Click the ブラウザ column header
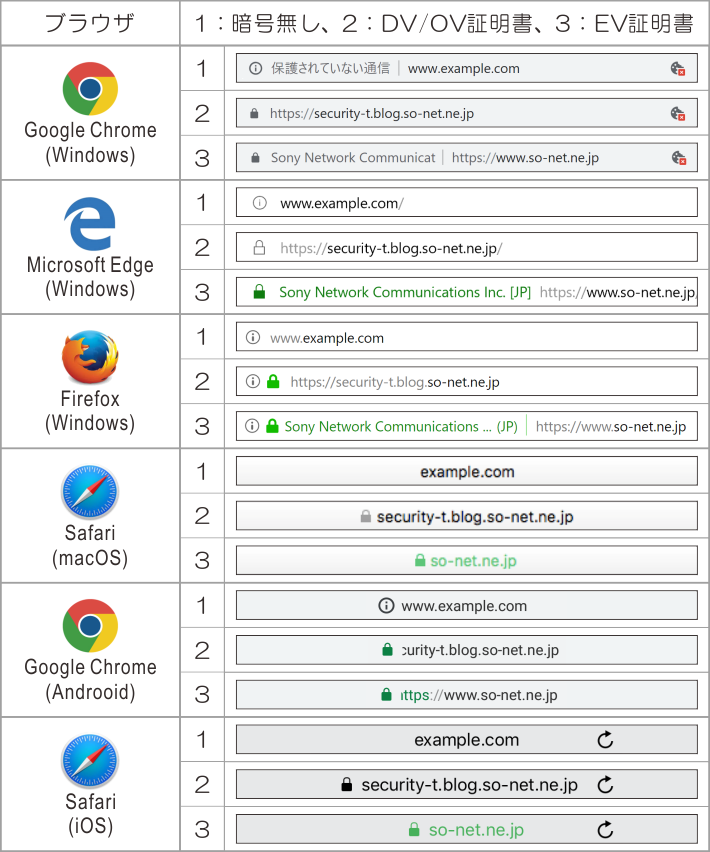The height and width of the screenshot is (852, 710). click(x=89, y=23)
